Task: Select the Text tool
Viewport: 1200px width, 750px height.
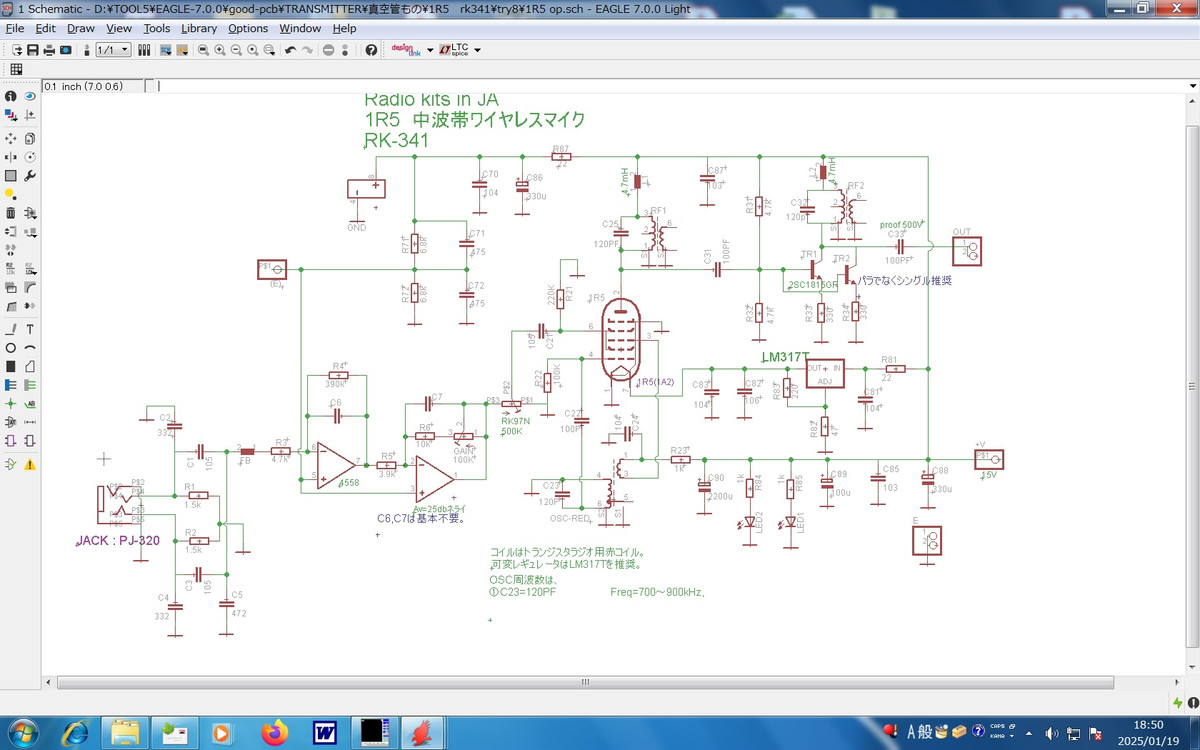Action: point(30,328)
